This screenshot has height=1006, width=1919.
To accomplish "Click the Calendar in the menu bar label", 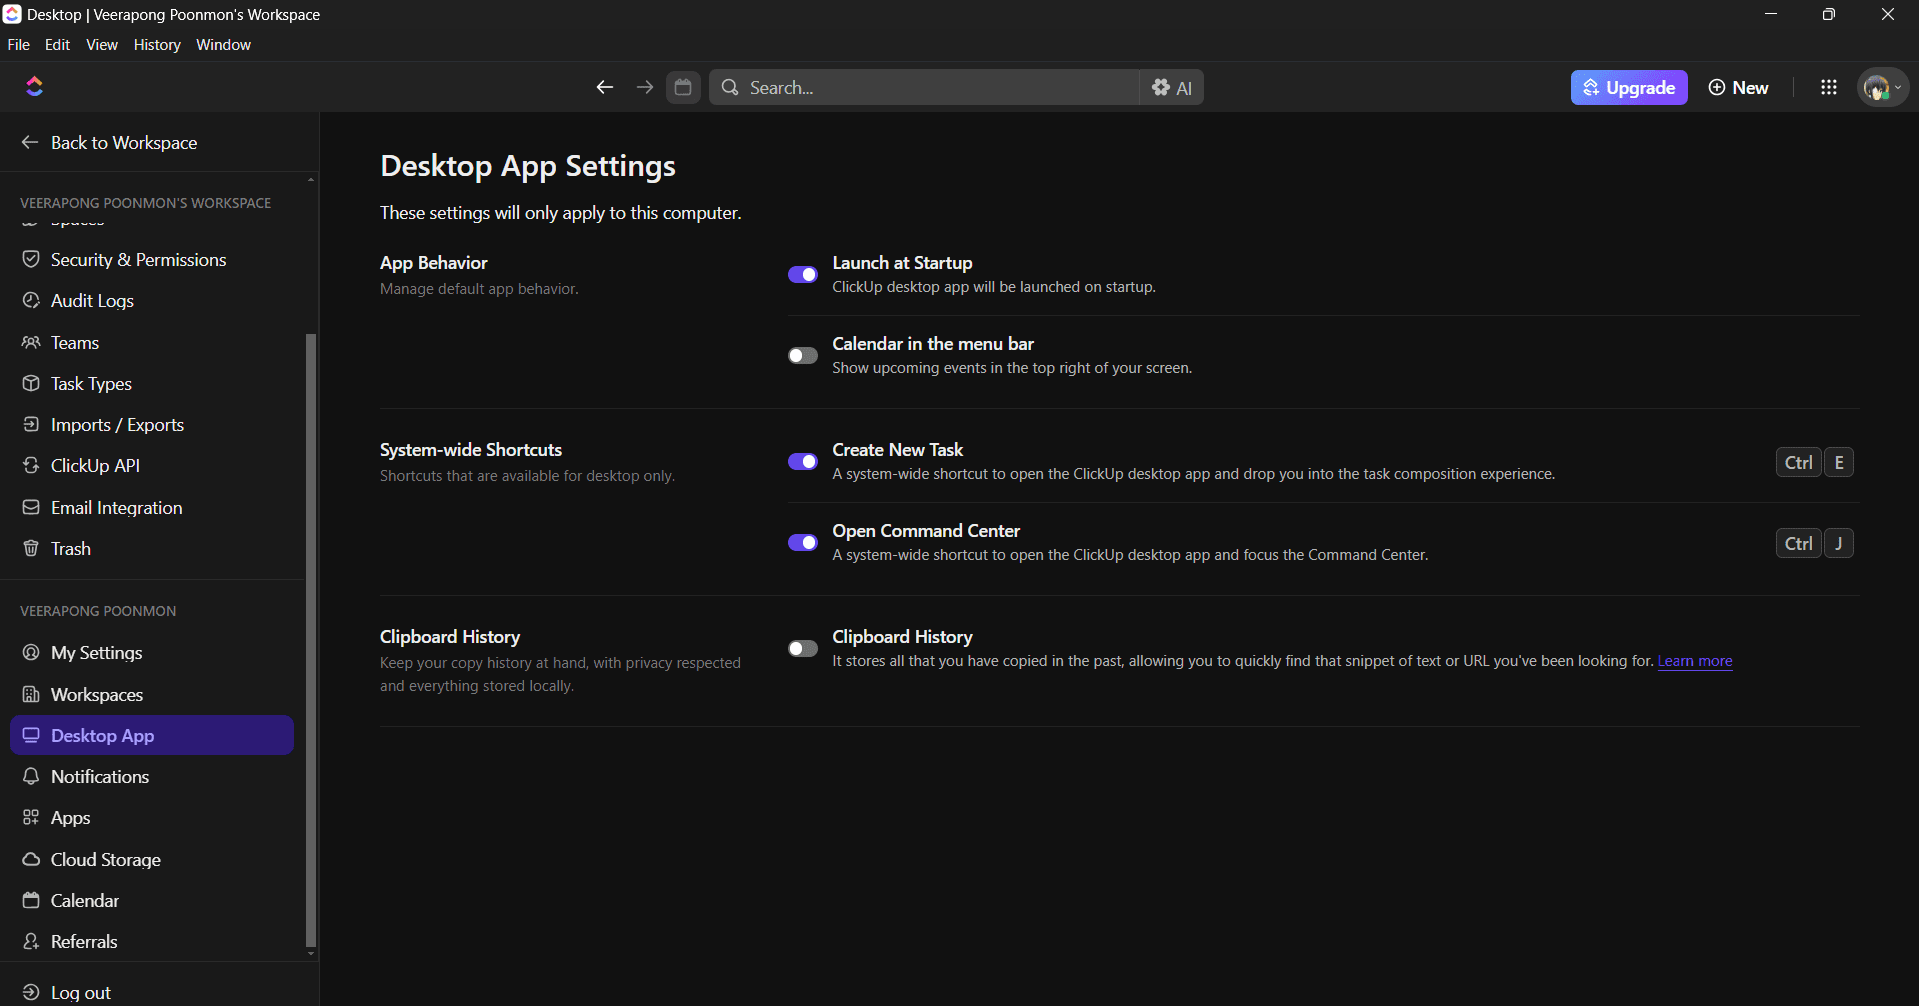I will coord(933,344).
